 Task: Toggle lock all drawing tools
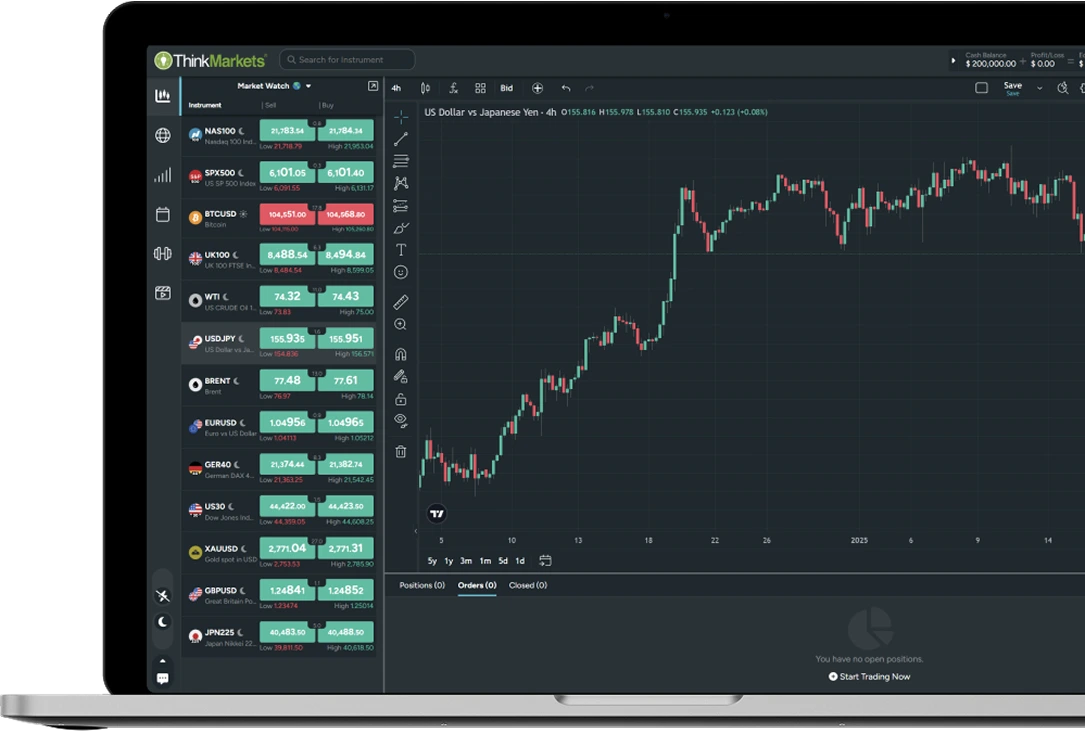tap(401, 399)
